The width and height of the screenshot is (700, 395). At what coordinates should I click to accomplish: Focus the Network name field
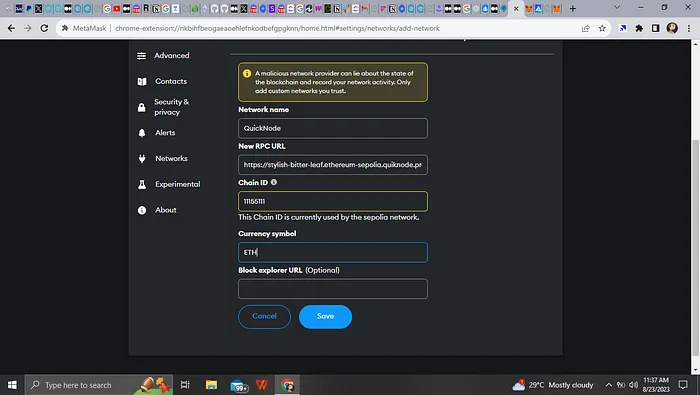click(x=333, y=129)
